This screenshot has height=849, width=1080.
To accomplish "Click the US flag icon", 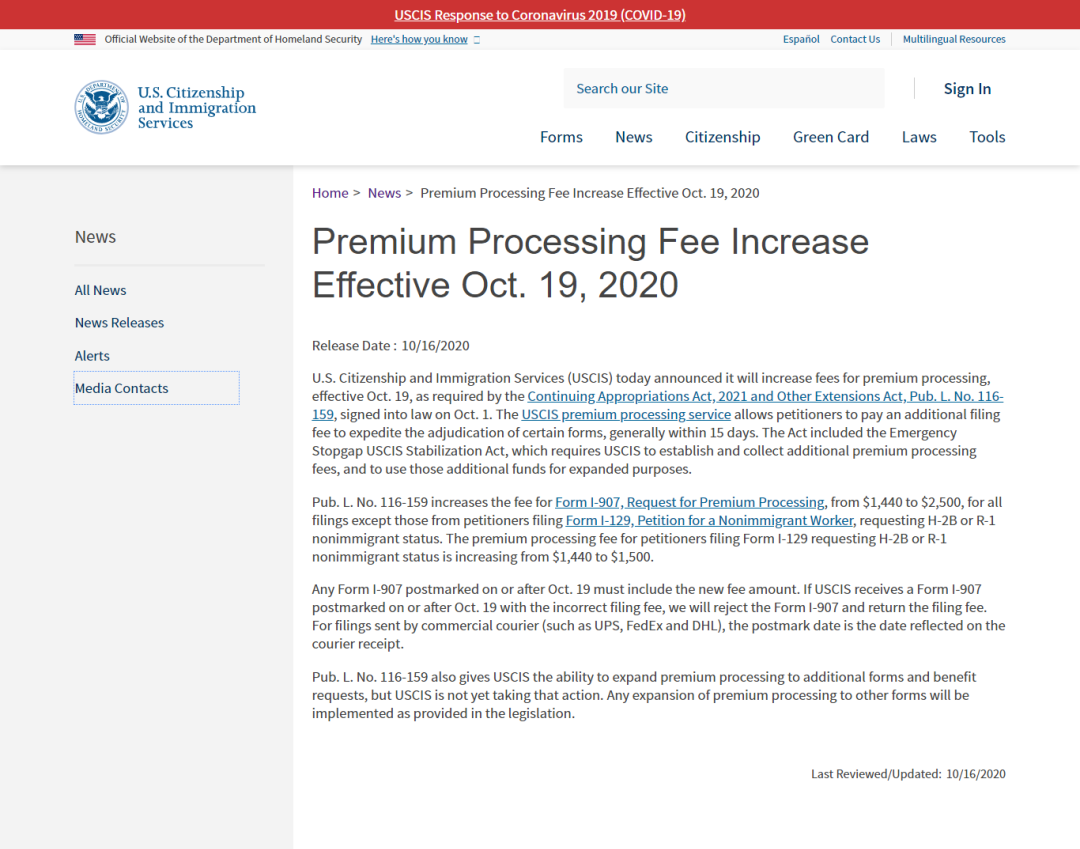I will (x=85, y=39).
